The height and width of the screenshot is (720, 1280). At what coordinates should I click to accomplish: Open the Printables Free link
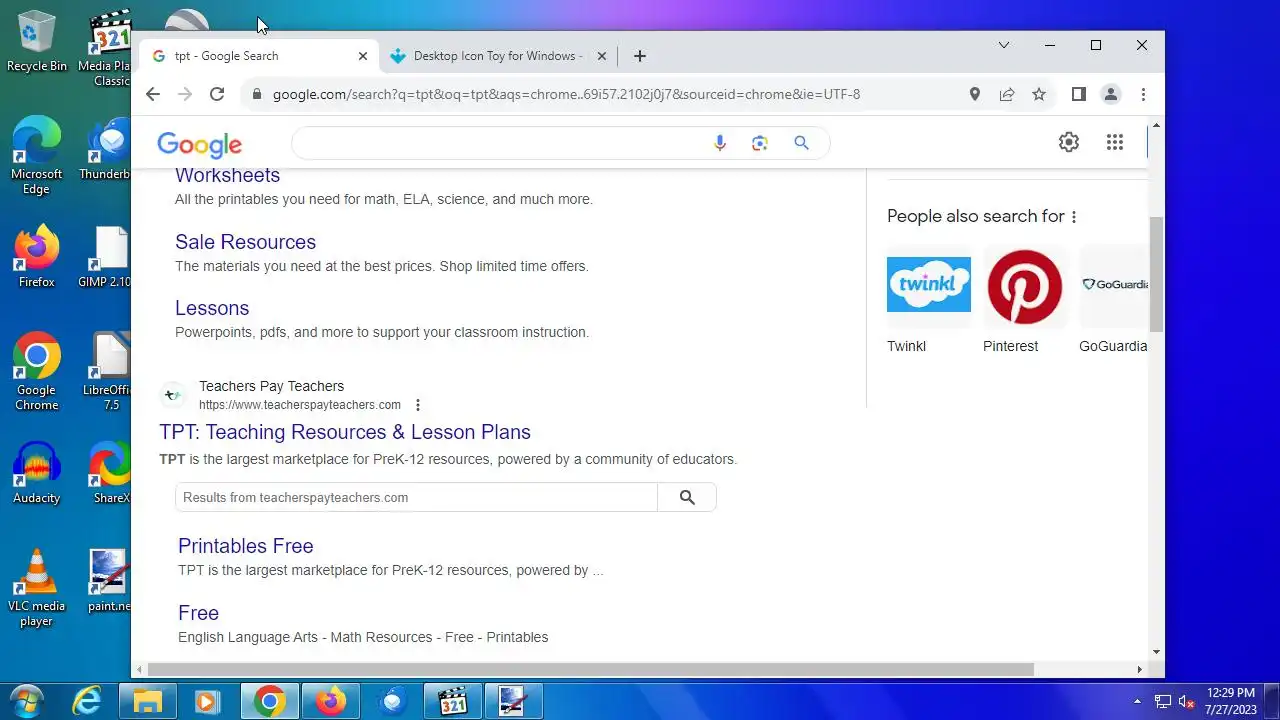pyautogui.click(x=246, y=546)
